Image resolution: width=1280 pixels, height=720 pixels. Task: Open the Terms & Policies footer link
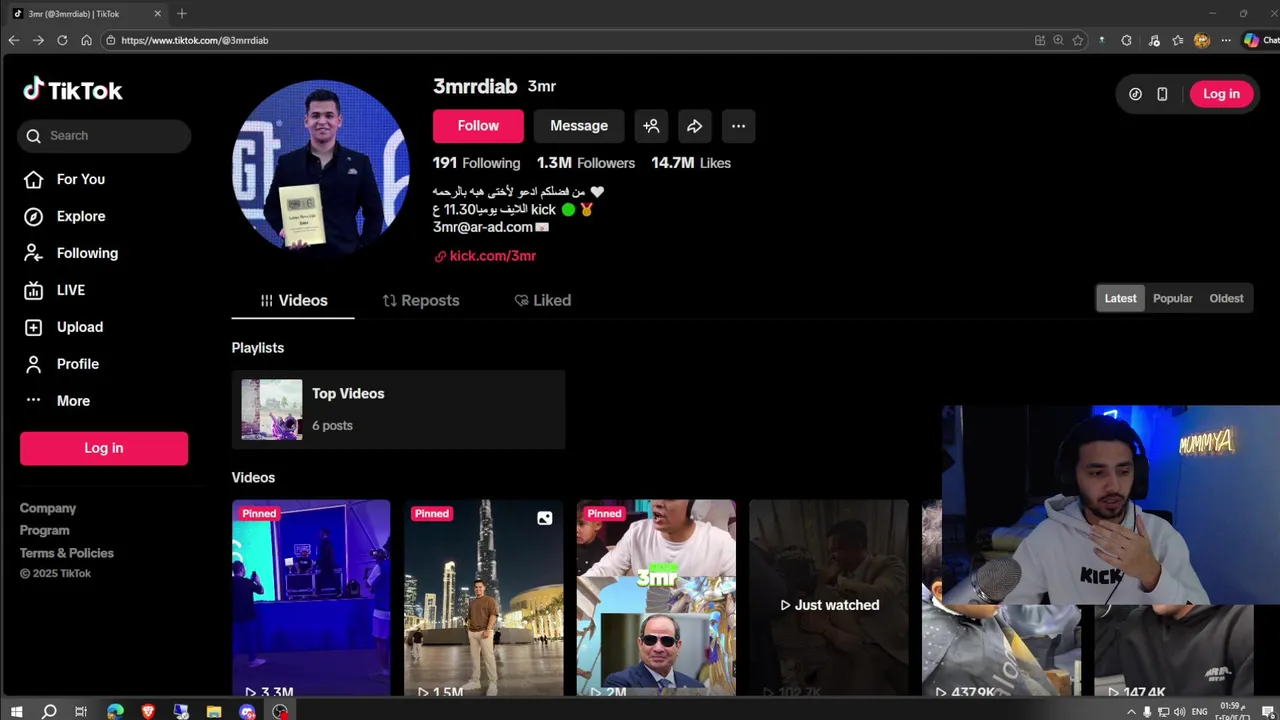tap(66, 553)
